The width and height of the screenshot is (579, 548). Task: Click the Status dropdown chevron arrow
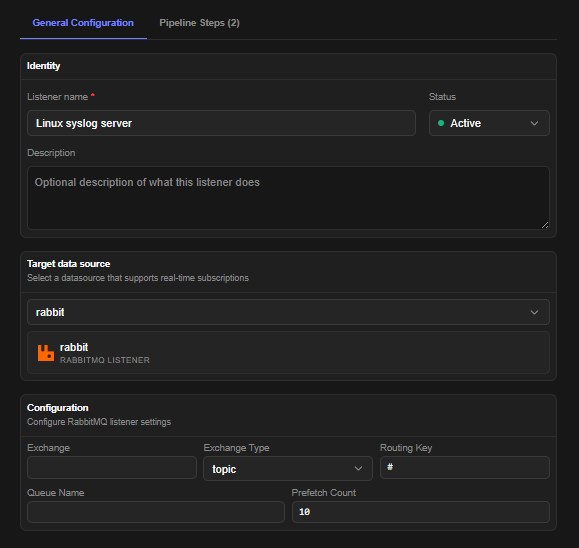(x=534, y=123)
